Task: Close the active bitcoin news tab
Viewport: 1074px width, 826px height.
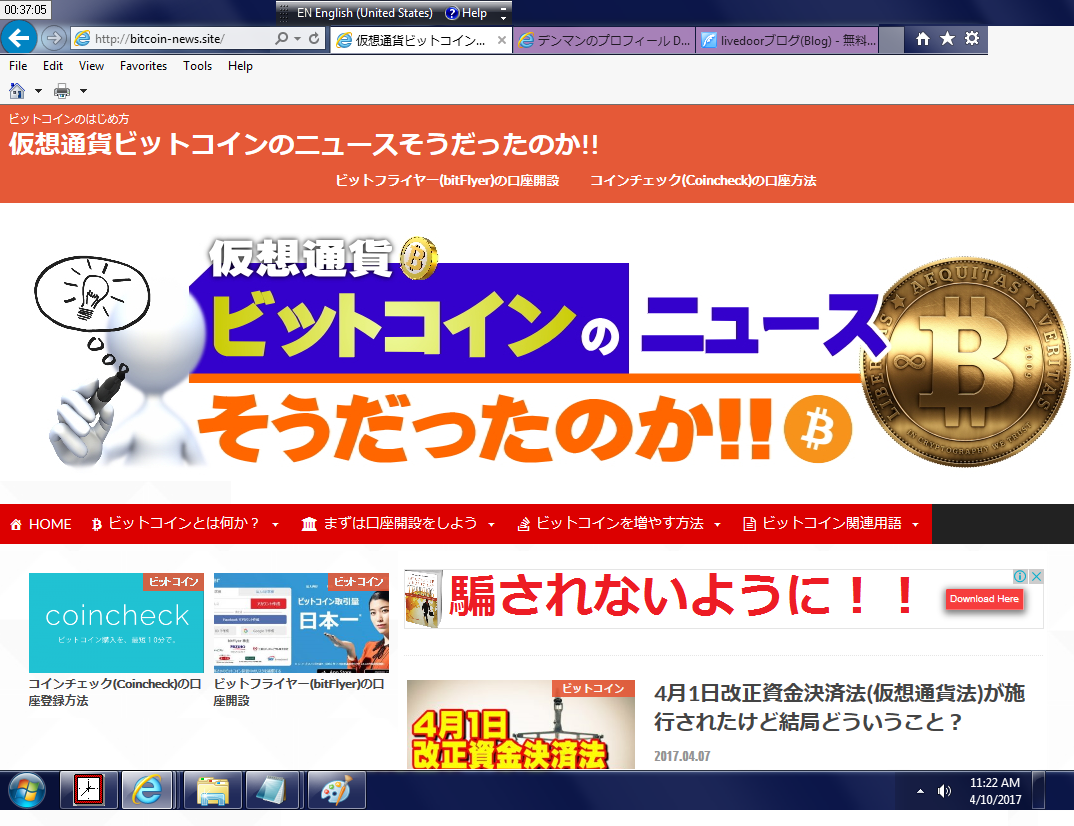Action: tap(502, 40)
